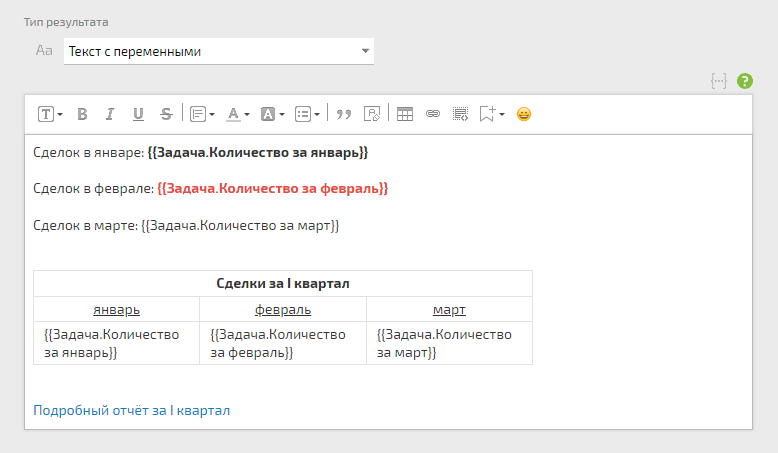
Task: Open the green help question mark
Action: (x=745, y=81)
